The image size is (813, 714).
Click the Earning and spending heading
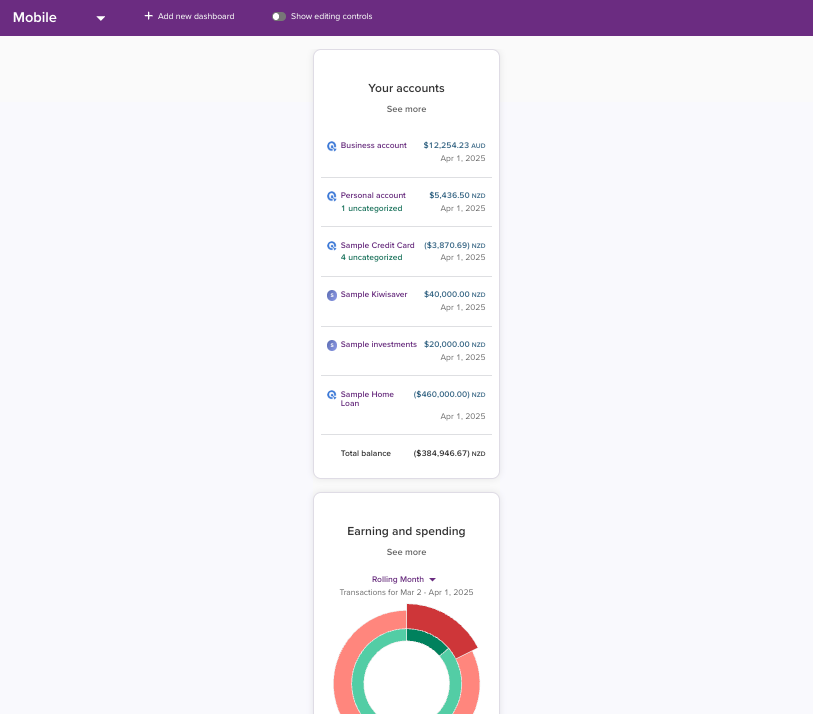click(x=406, y=531)
